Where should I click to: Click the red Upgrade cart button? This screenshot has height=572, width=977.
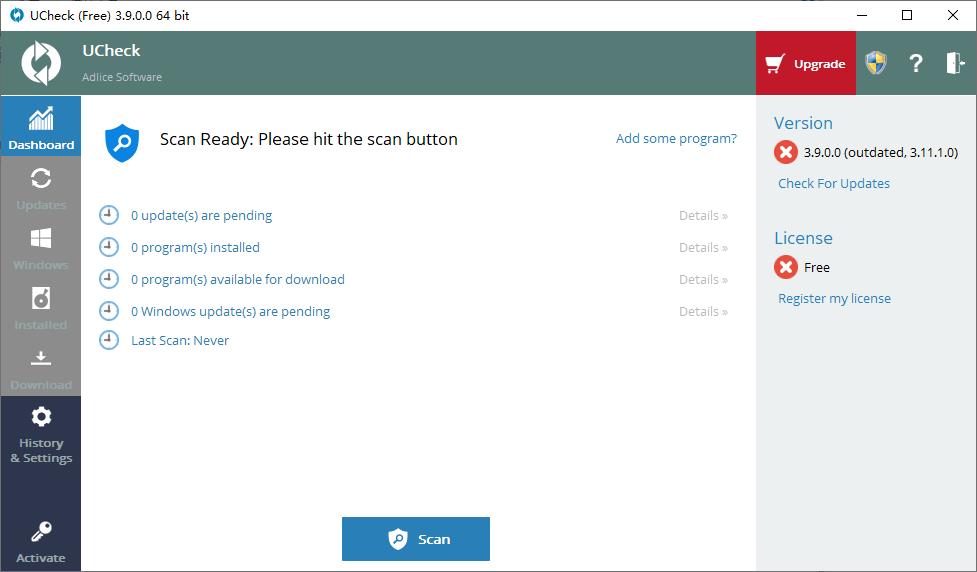806,64
